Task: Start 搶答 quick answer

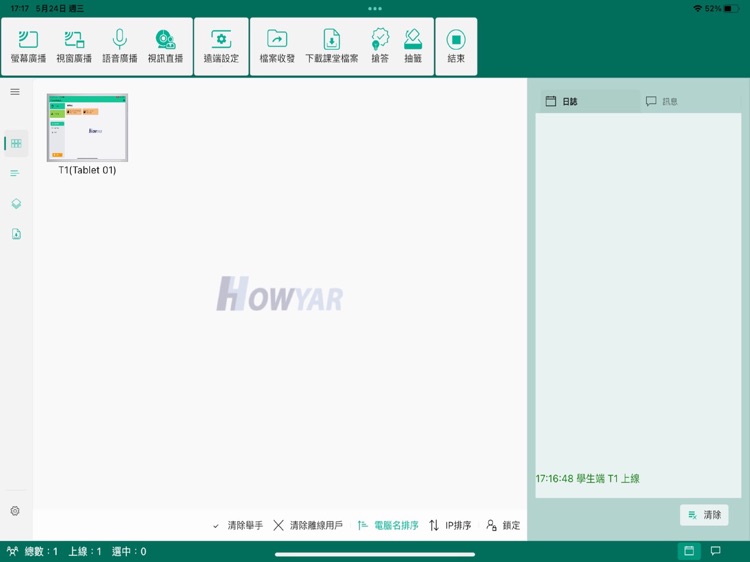Action: 380,46
